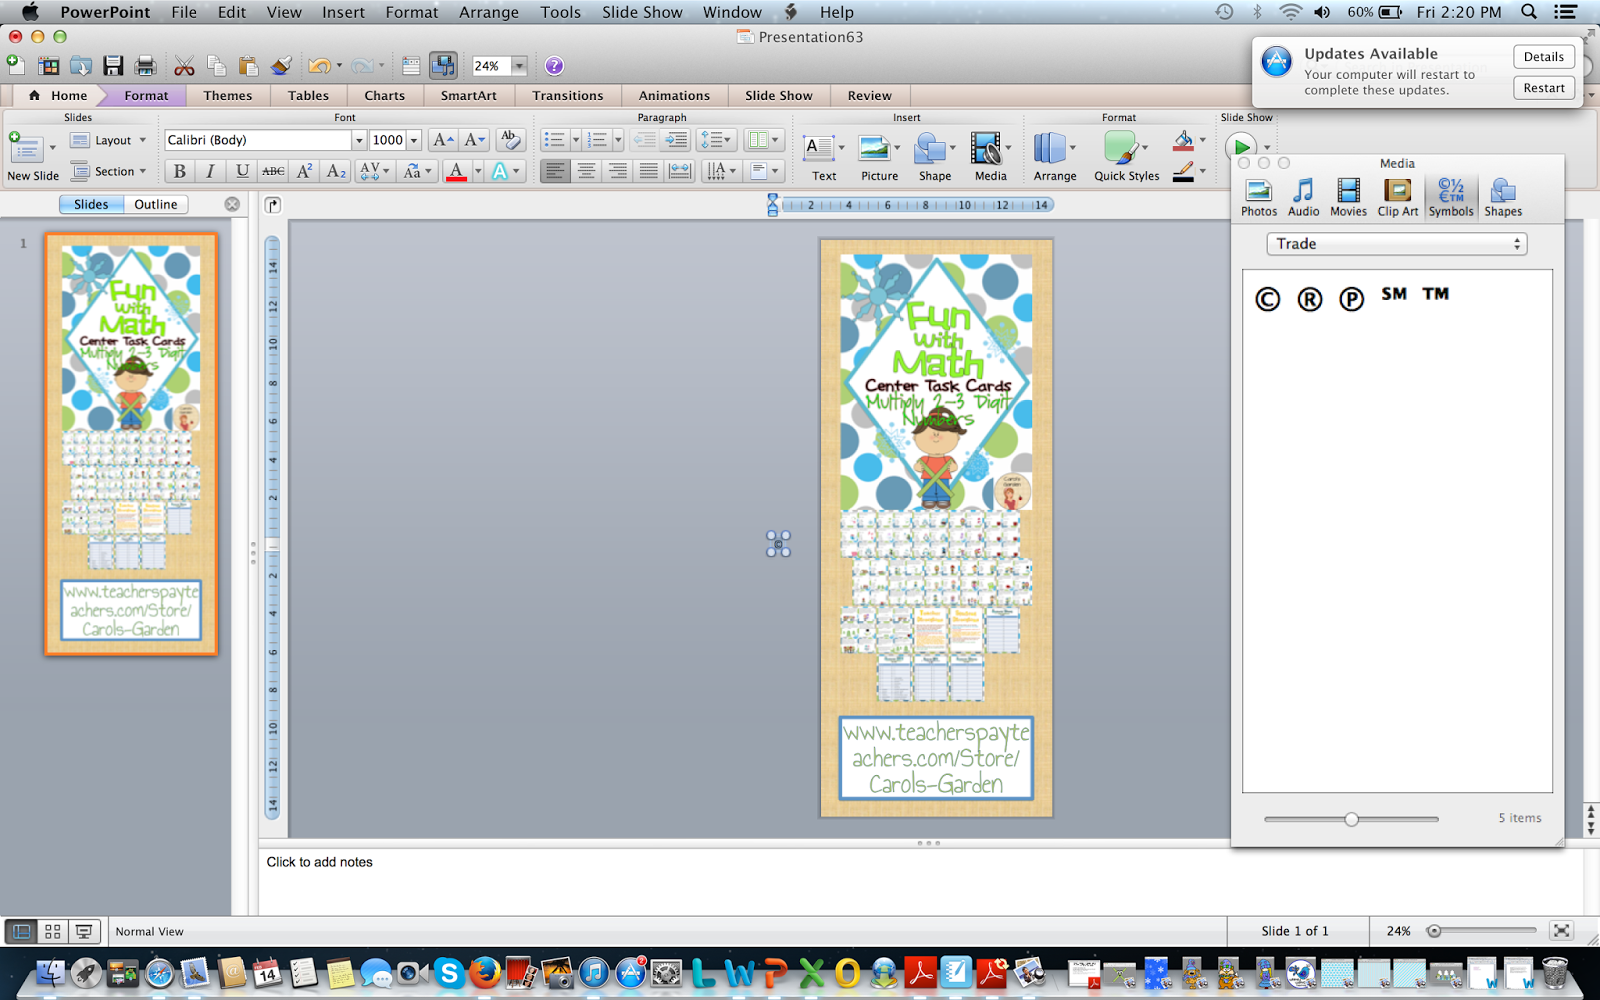Click Details in Updates notification

(x=1544, y=57)
